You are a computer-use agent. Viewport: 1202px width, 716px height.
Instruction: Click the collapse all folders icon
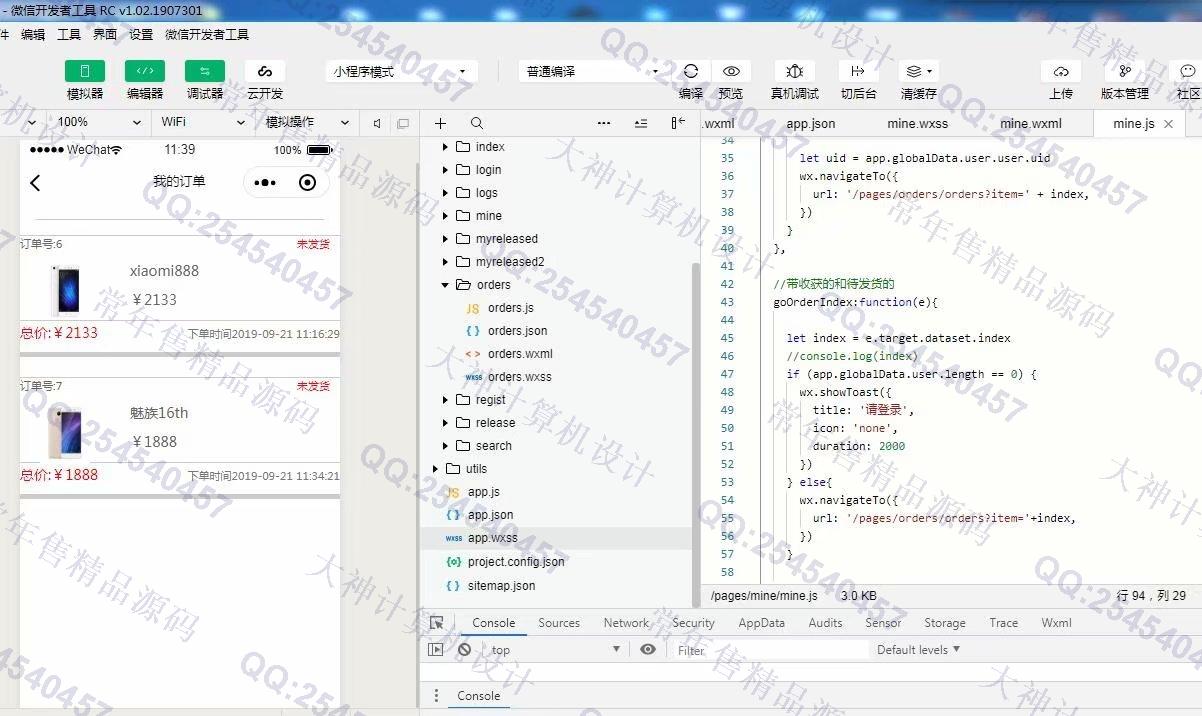coord(641,123)
